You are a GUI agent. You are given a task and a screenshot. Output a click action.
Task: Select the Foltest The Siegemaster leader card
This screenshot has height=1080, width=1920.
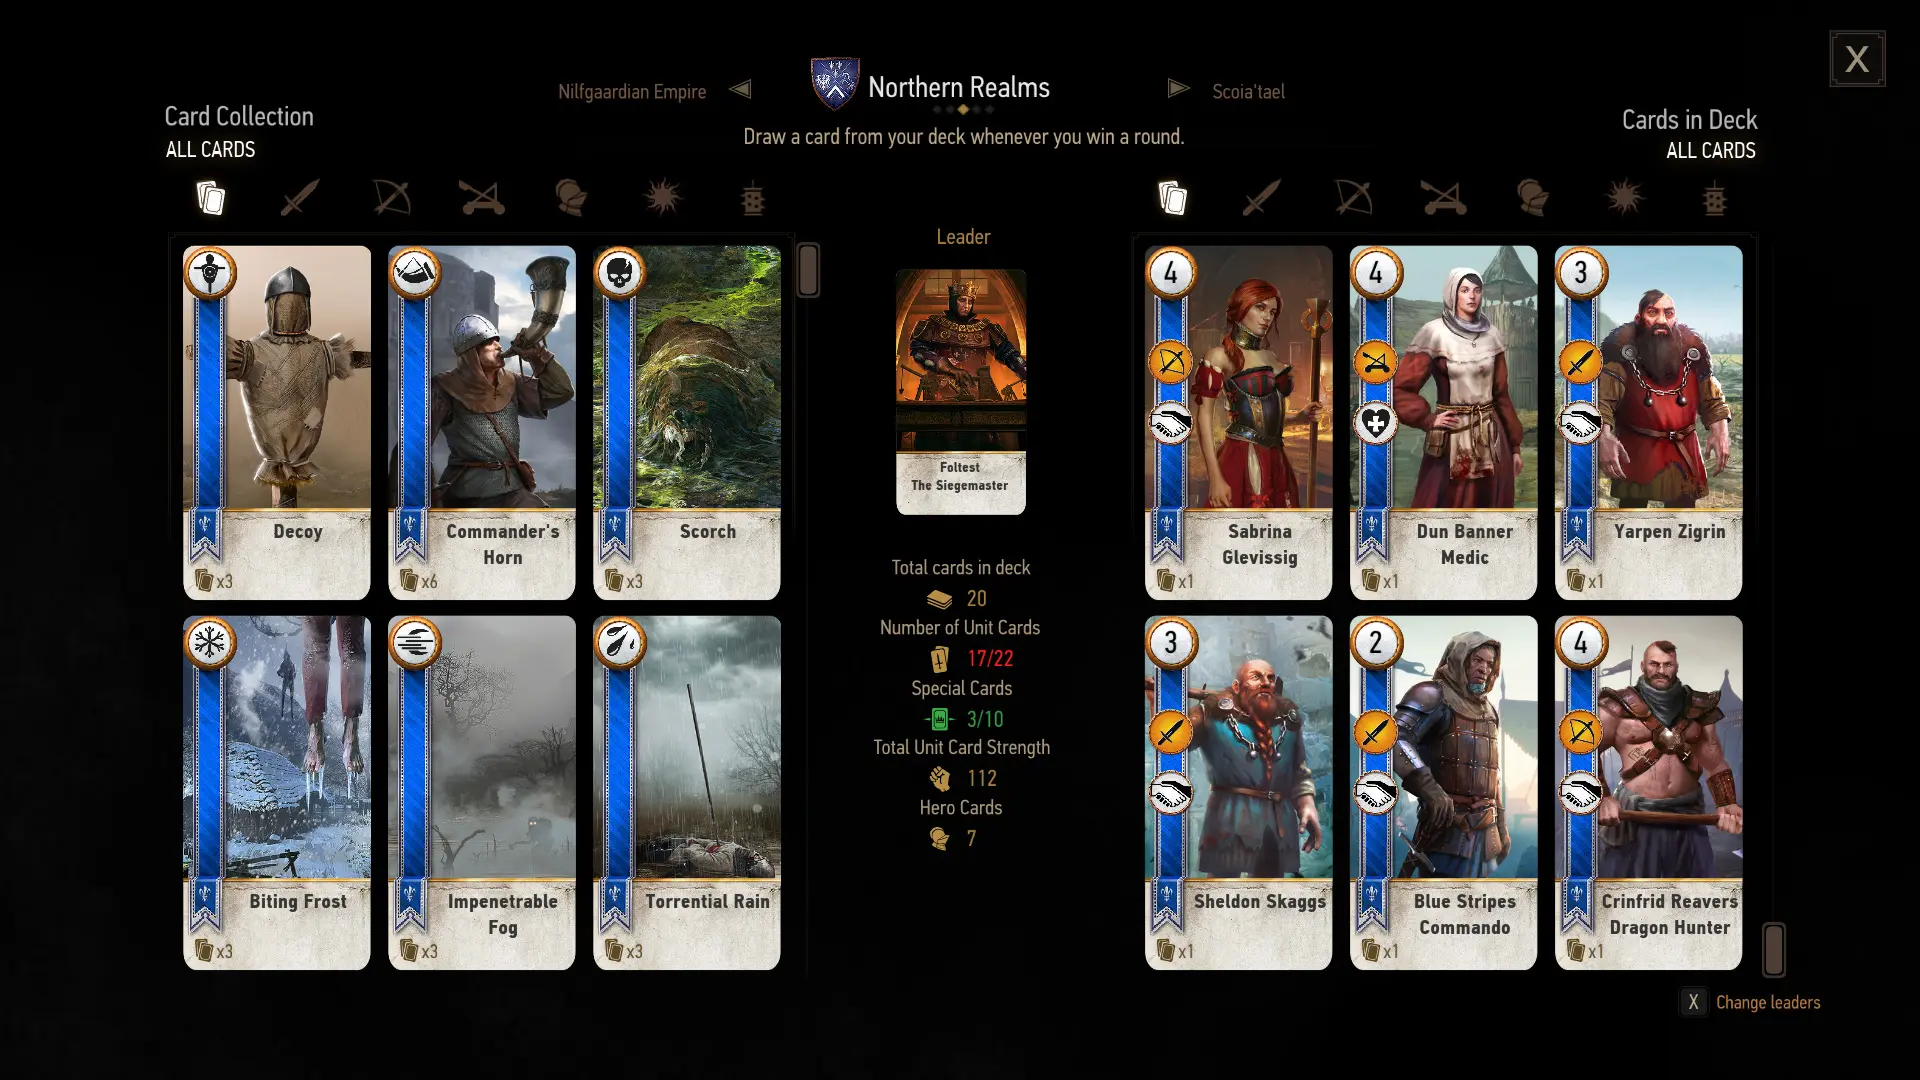[961, 391]
